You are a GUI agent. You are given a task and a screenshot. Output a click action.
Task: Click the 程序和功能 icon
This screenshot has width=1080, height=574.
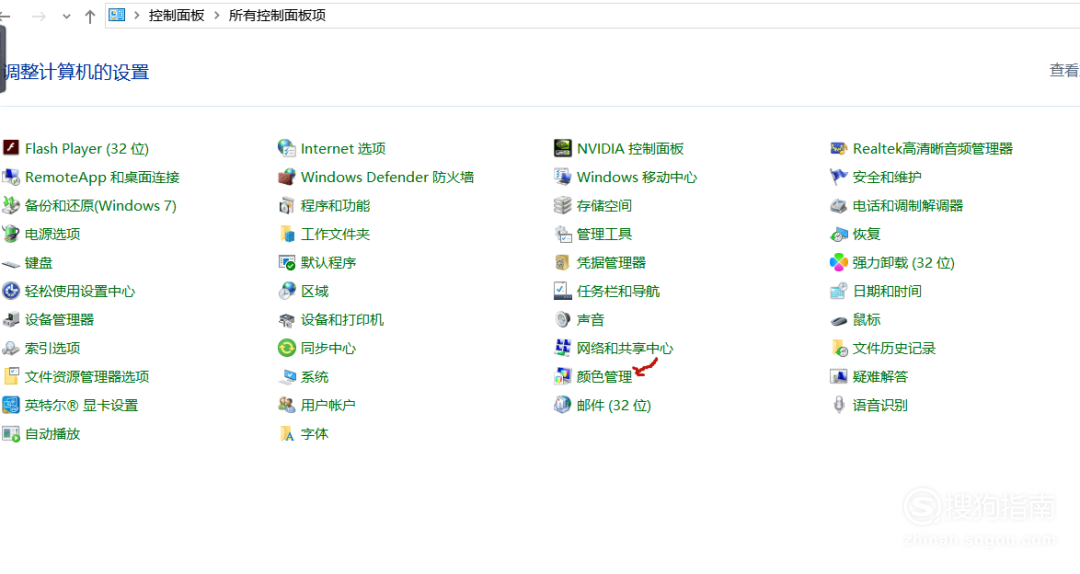[287, 205]
